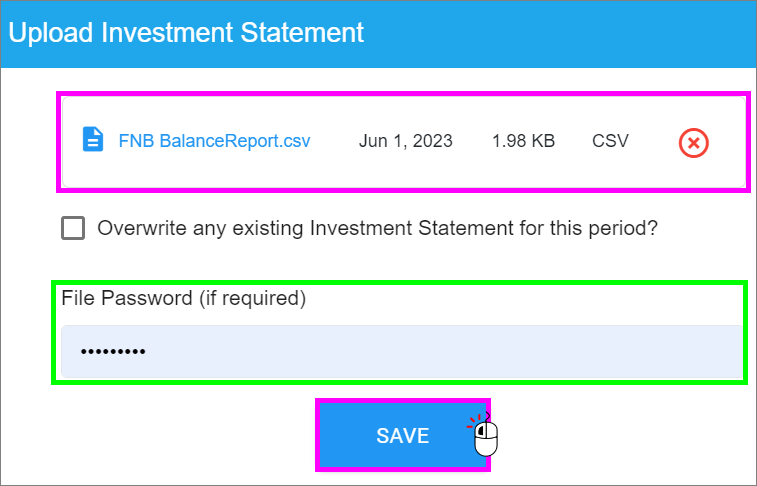Click the Overwrite any existing Investment Statement label
Screen dimensions: 757x486
point(377,228)
